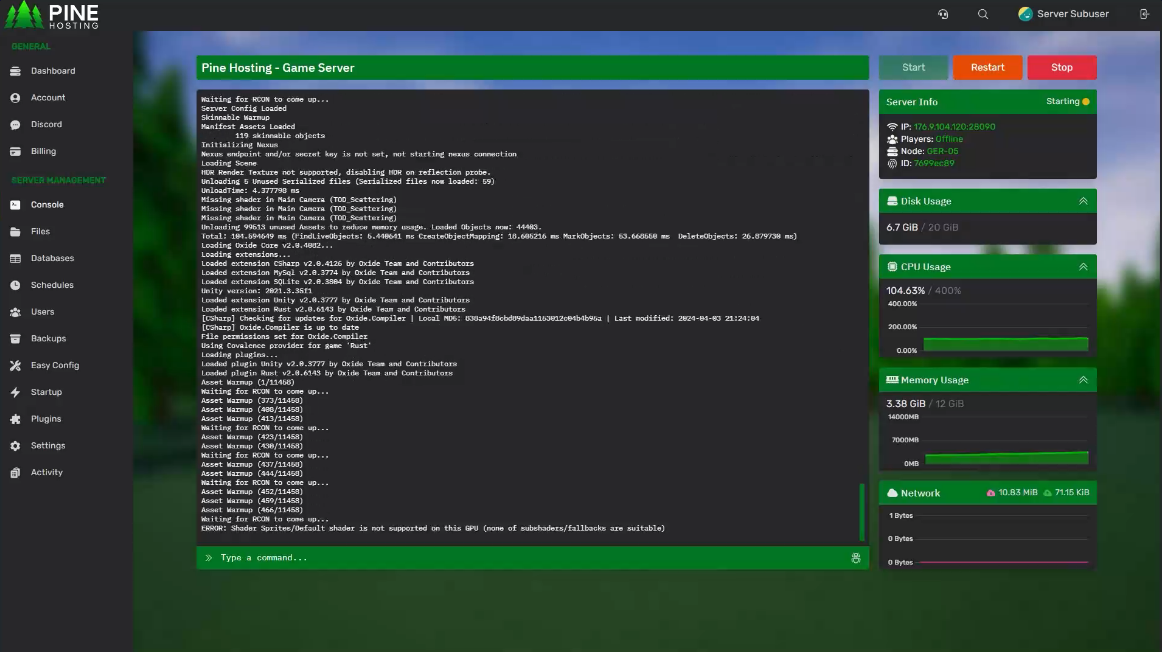Click the Activity icon in sidebar
Screen dimensions: 1162x652
15,472
